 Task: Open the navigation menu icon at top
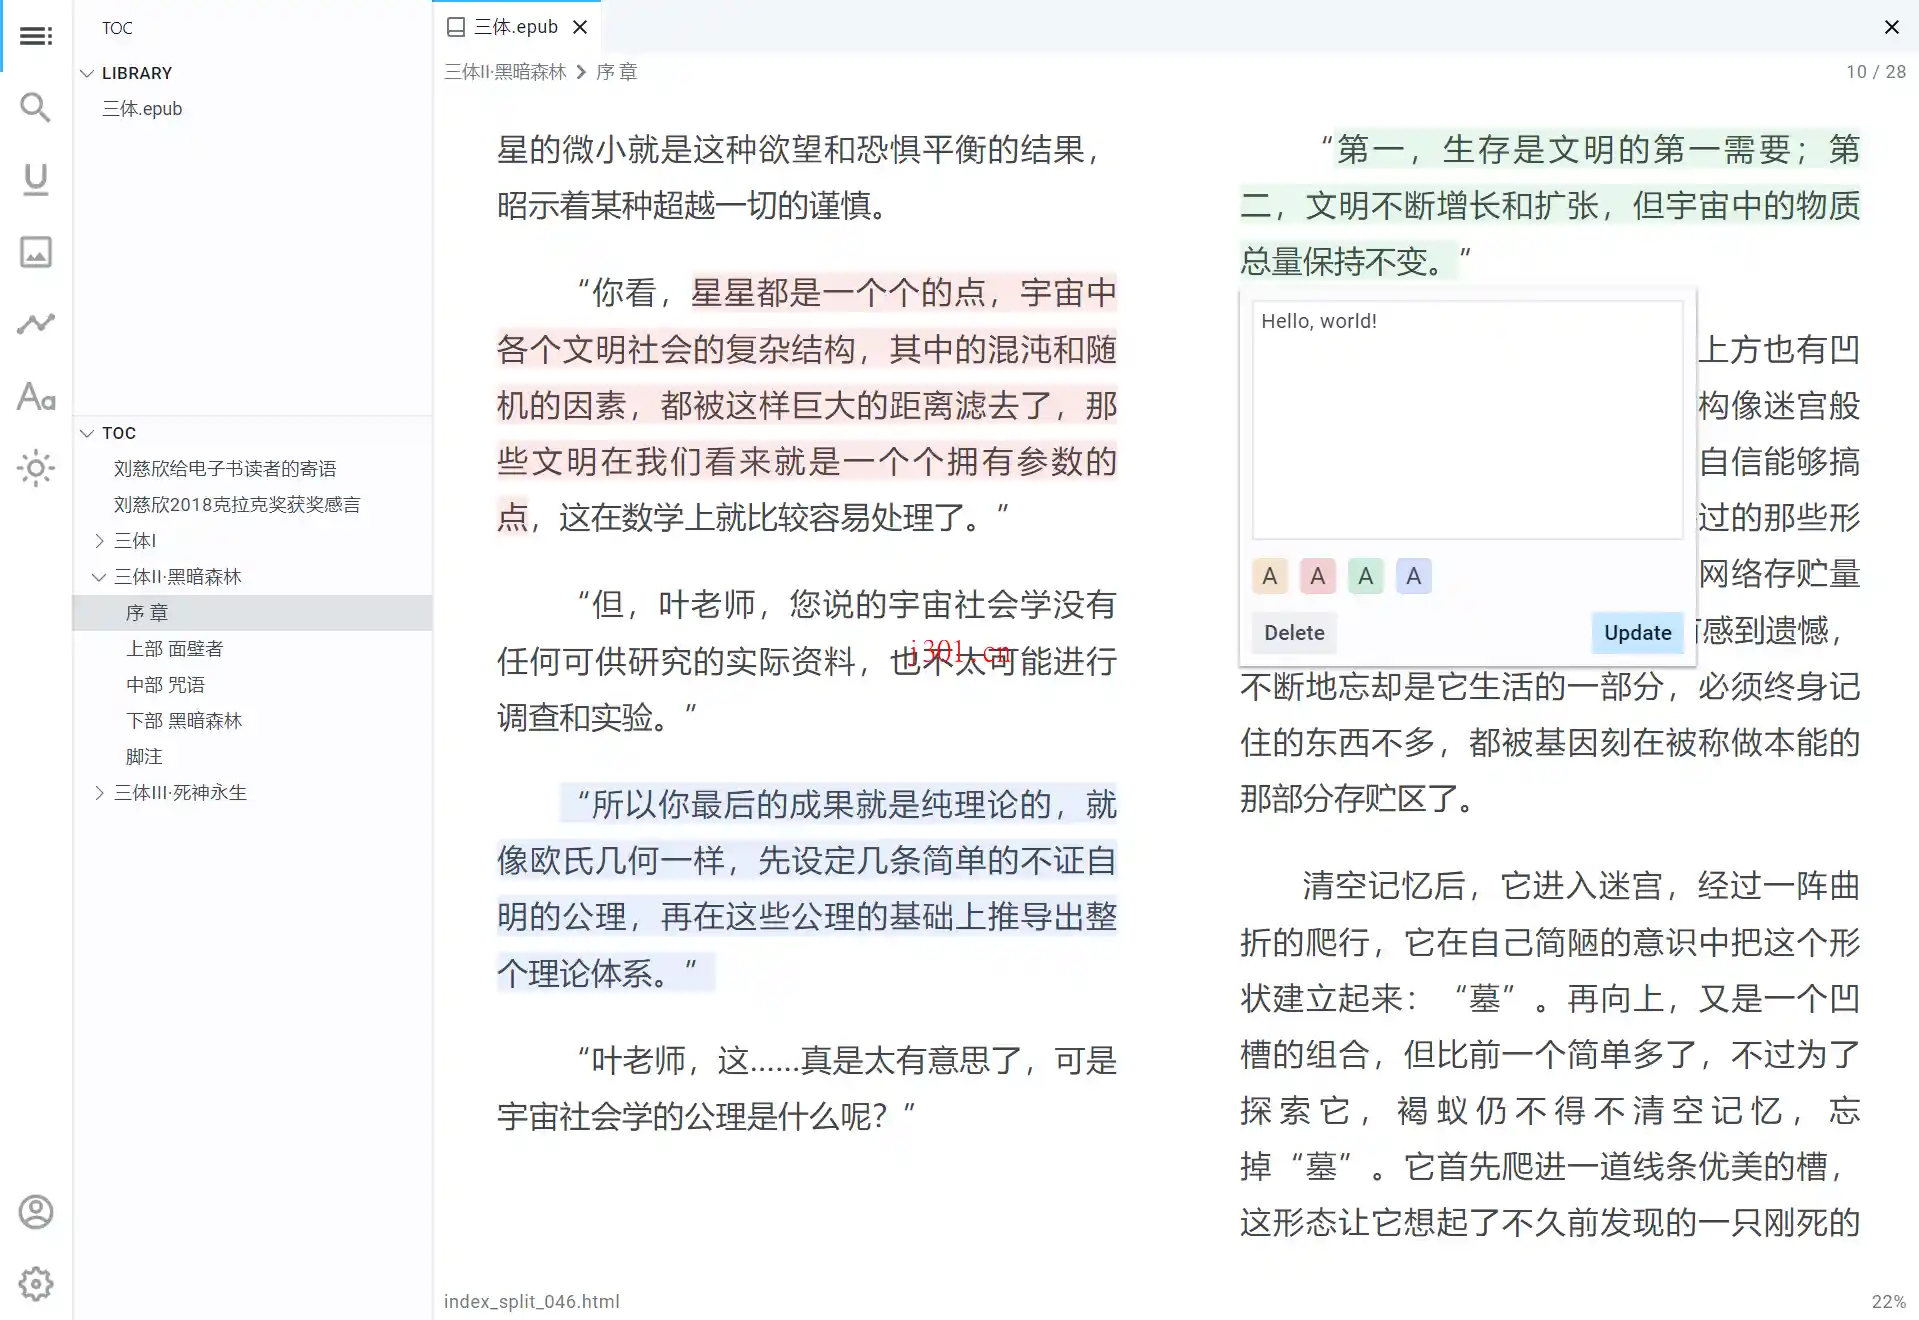[x=36, y=35]
